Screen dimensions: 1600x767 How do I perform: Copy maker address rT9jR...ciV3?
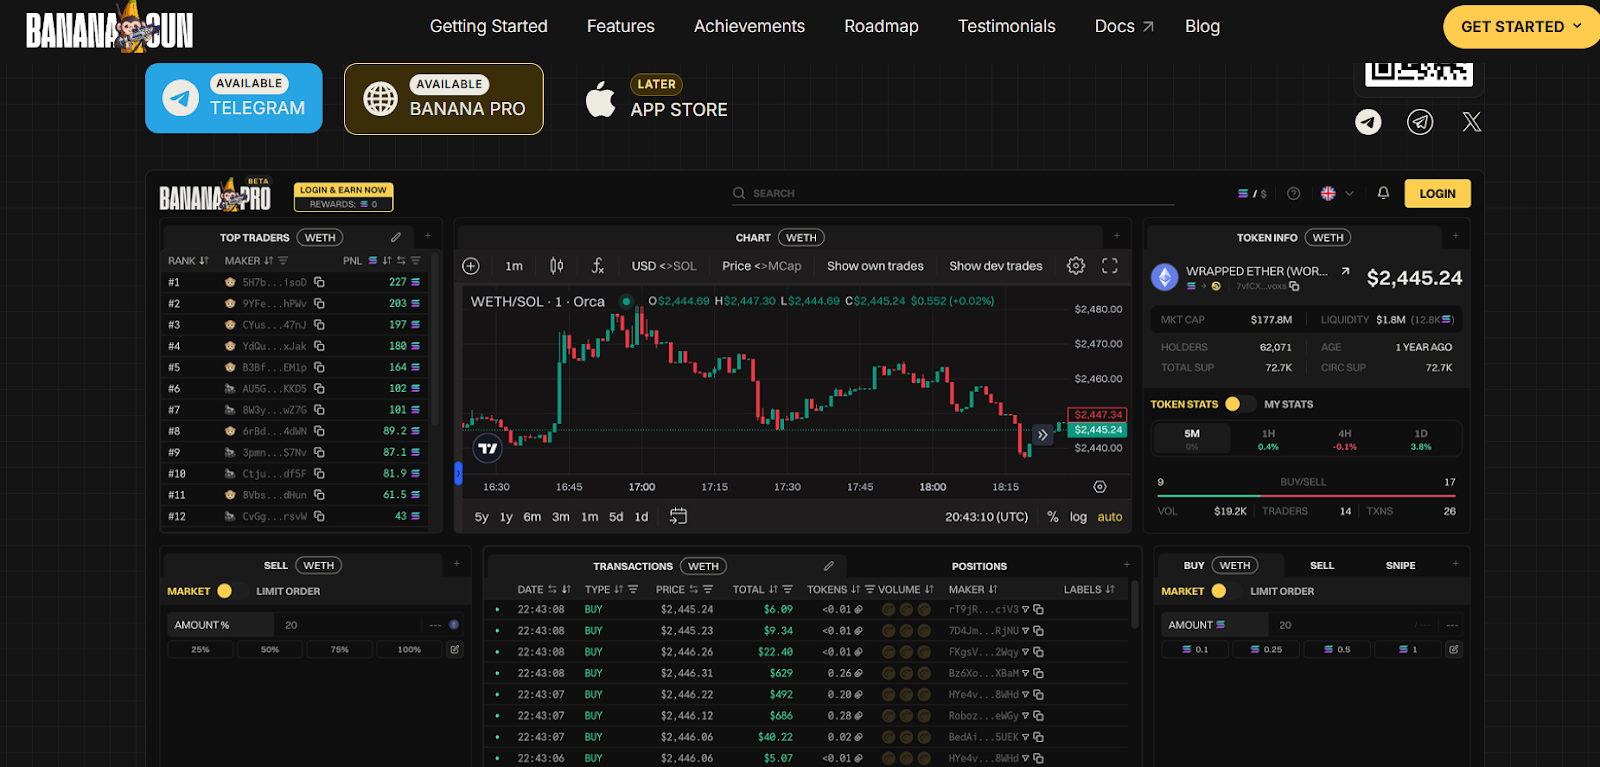point(1038,609)
